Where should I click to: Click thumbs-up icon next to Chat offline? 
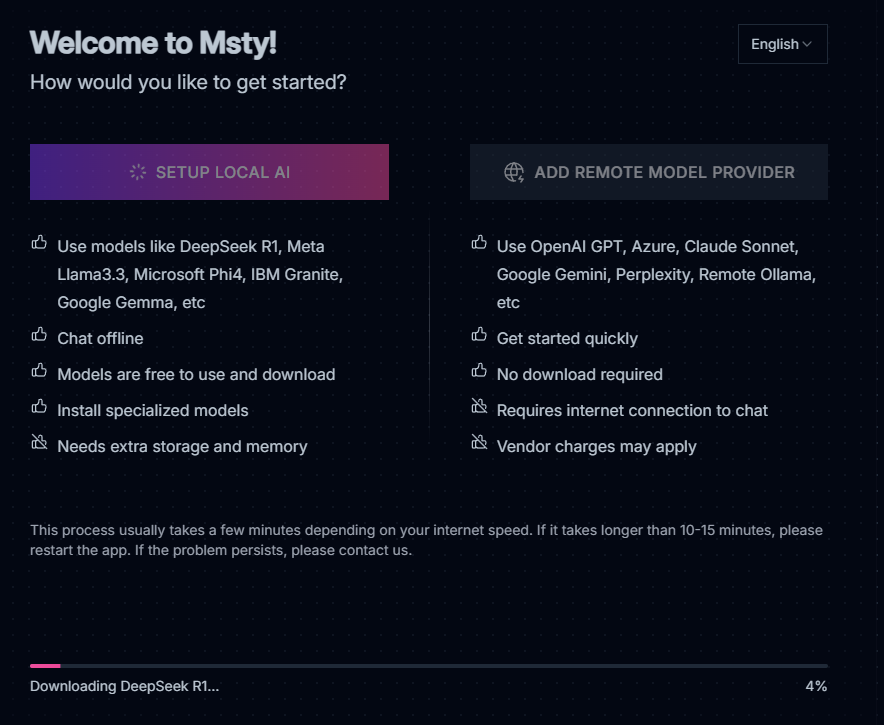pyautogui.click(x=39, y=335)
